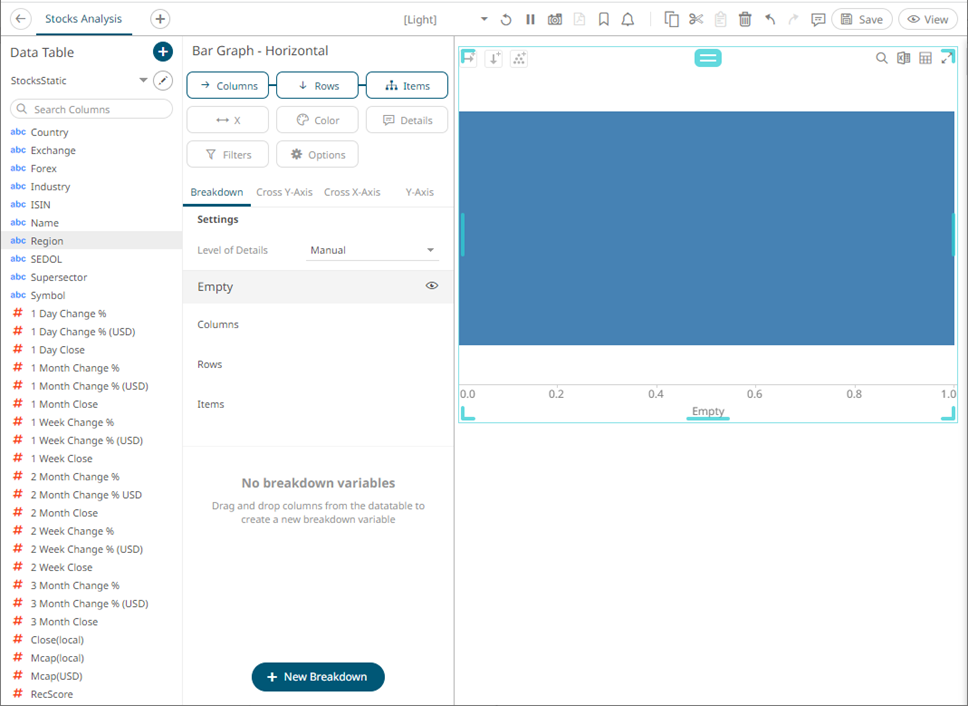The width and height of the screenshot is (968, 706).
Task: Delete using the trash can icon
Action: coord(745,19)
